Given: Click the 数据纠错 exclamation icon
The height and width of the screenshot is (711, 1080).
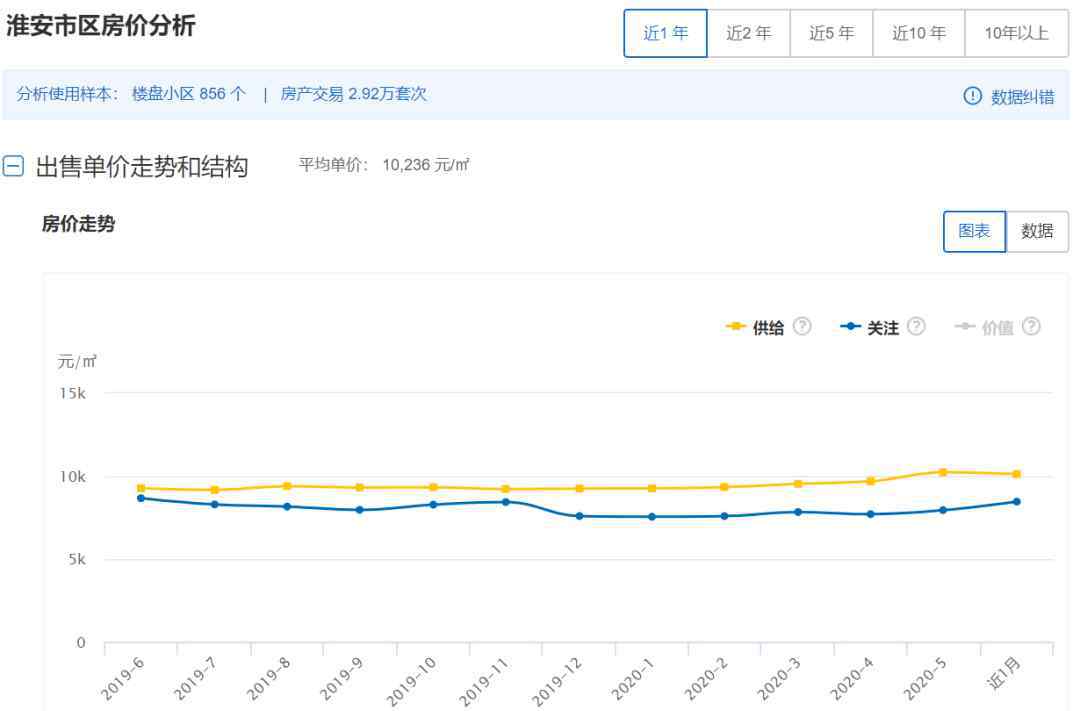Looking at the screenshot, I should [972, 96].
